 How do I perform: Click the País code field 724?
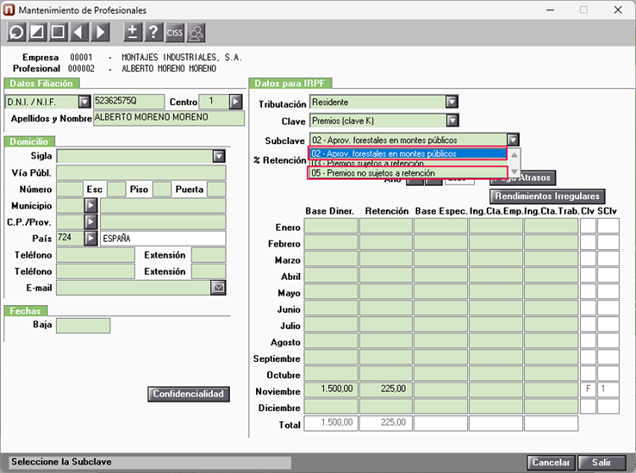pyautogui.click(x=70, y=238)
